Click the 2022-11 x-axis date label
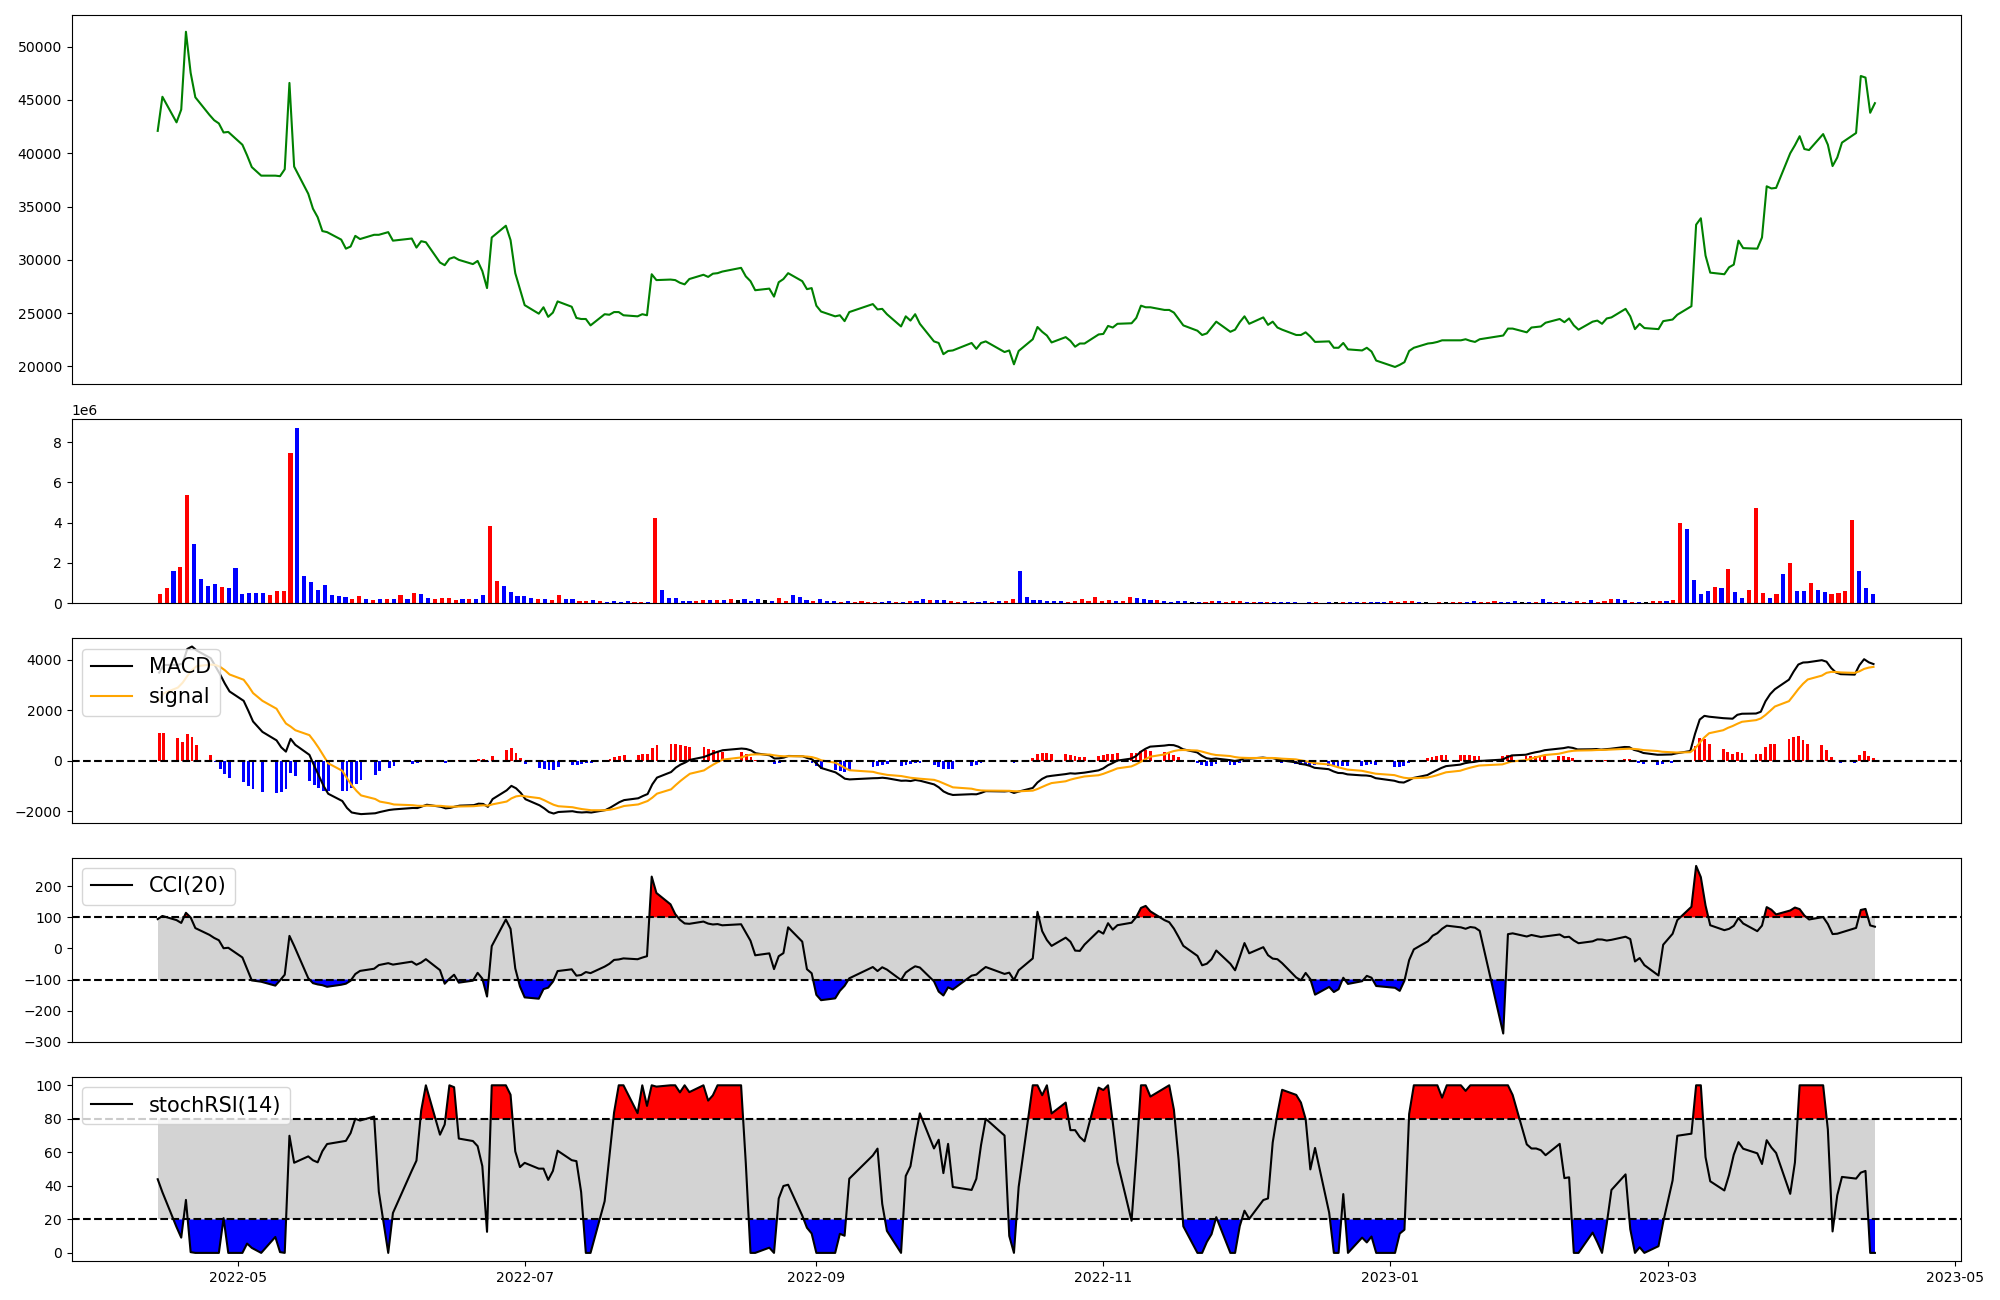 pyautogui.click(x=1103, y=1277)
